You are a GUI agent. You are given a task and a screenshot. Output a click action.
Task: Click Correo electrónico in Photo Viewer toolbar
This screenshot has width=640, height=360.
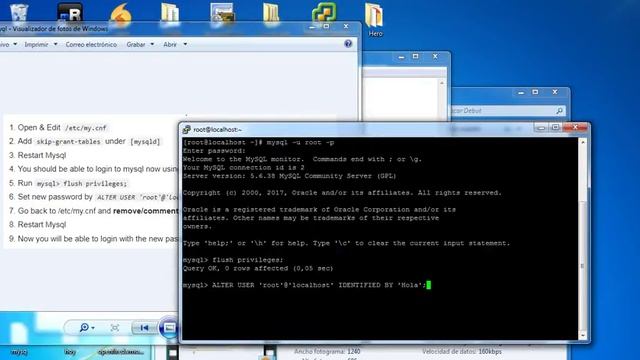(91, 44)
